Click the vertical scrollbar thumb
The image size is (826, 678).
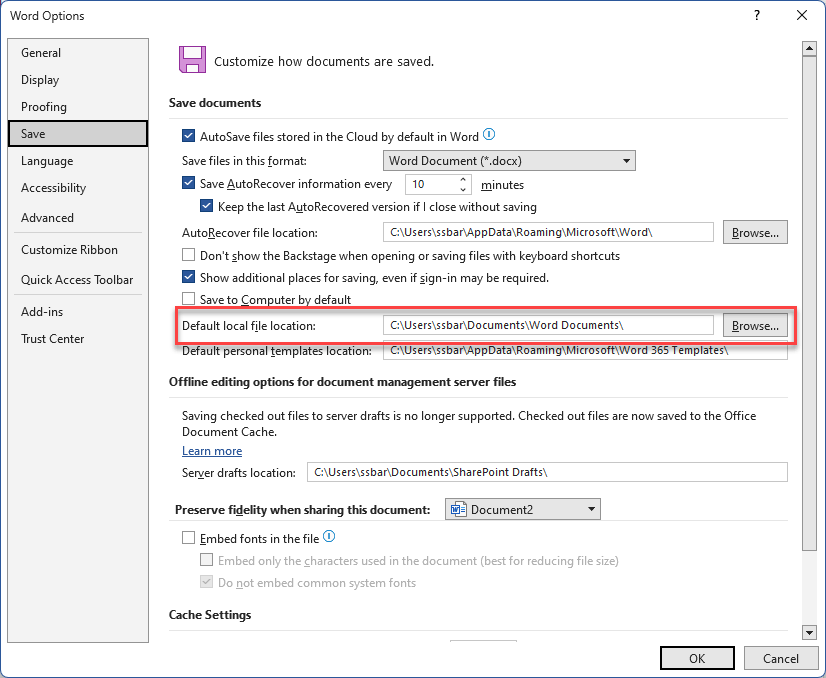809,304
